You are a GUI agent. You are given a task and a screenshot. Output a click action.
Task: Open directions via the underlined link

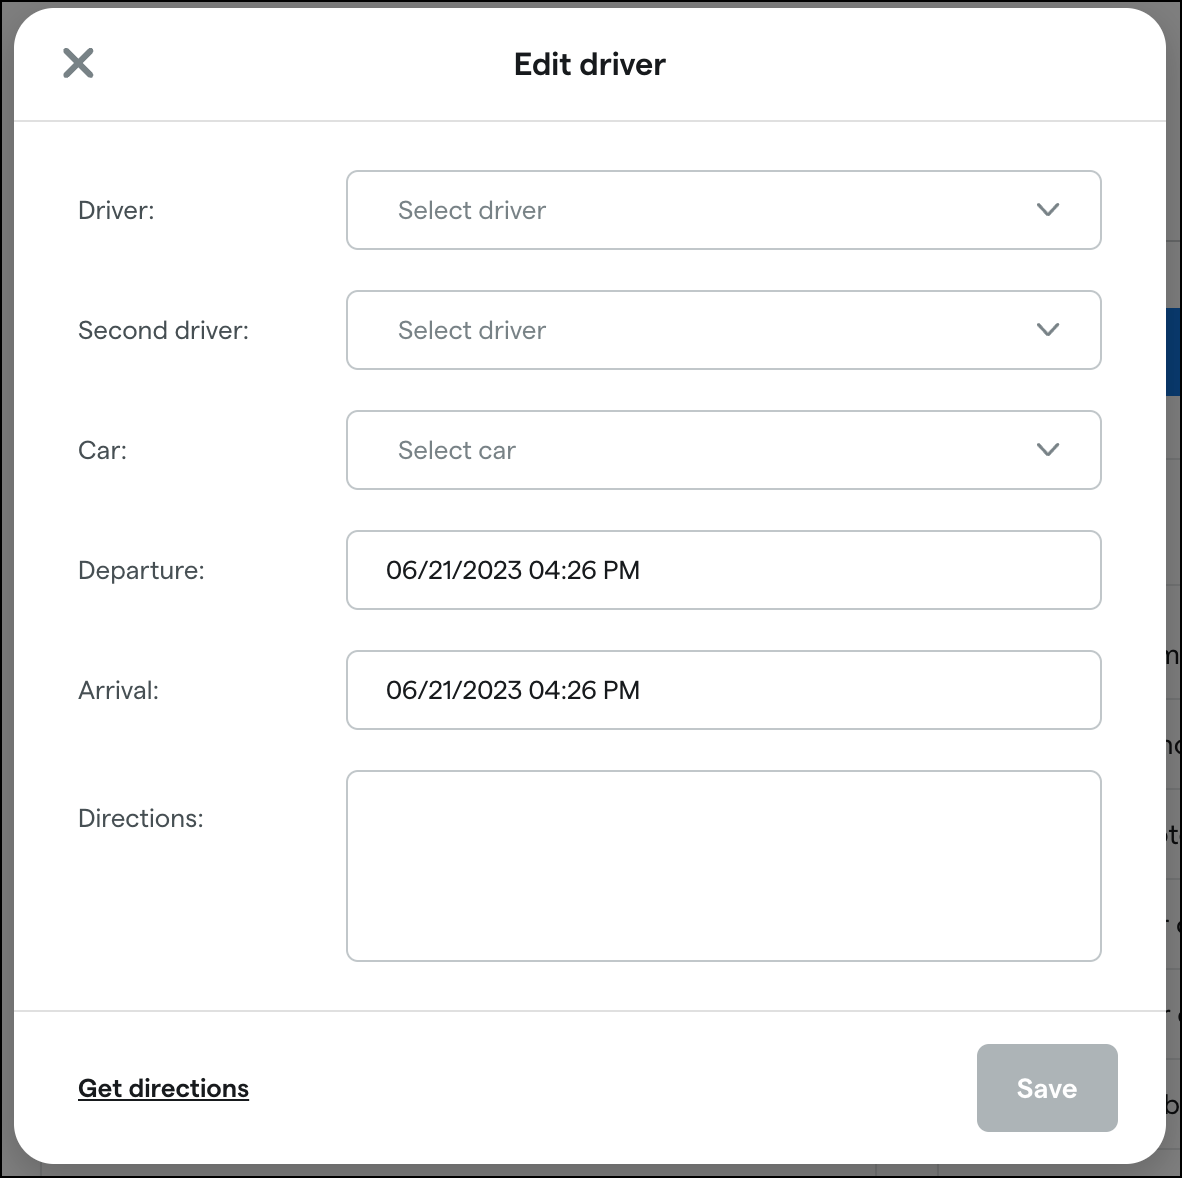(x=163, y=1088)
